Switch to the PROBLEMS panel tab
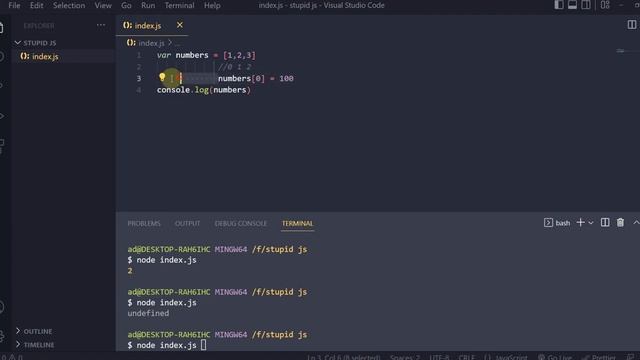This screenshot has width=640, height=360. click(x=144, y=223)
